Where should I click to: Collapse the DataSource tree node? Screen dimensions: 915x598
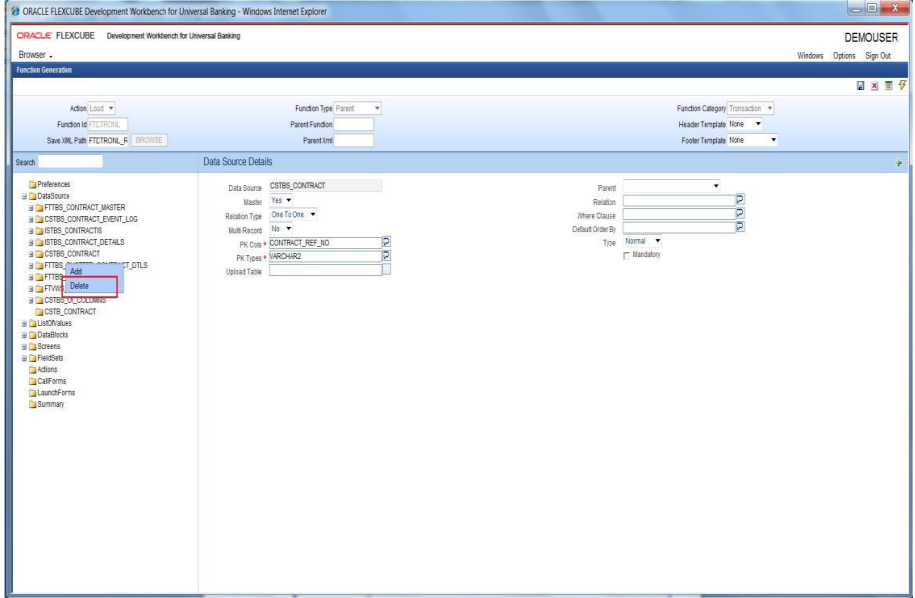25,197
